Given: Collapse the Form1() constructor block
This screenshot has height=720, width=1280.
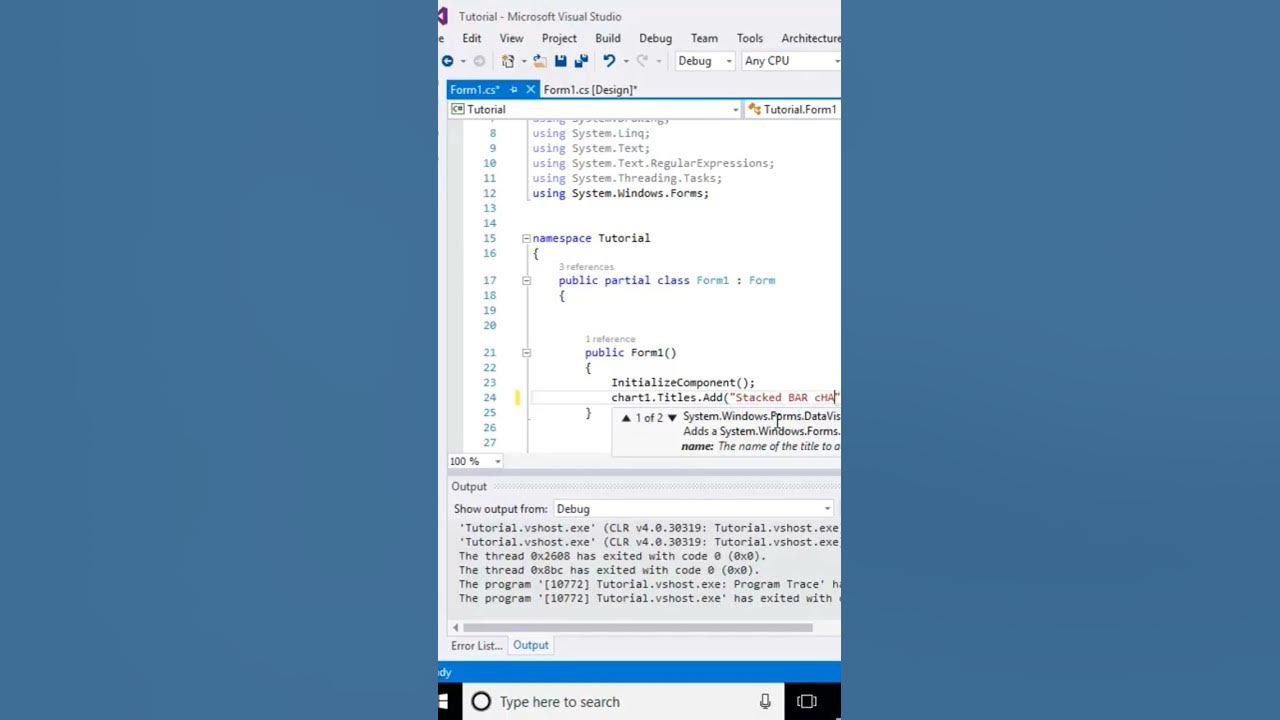Looking at the screenshot, I should 526,353.
